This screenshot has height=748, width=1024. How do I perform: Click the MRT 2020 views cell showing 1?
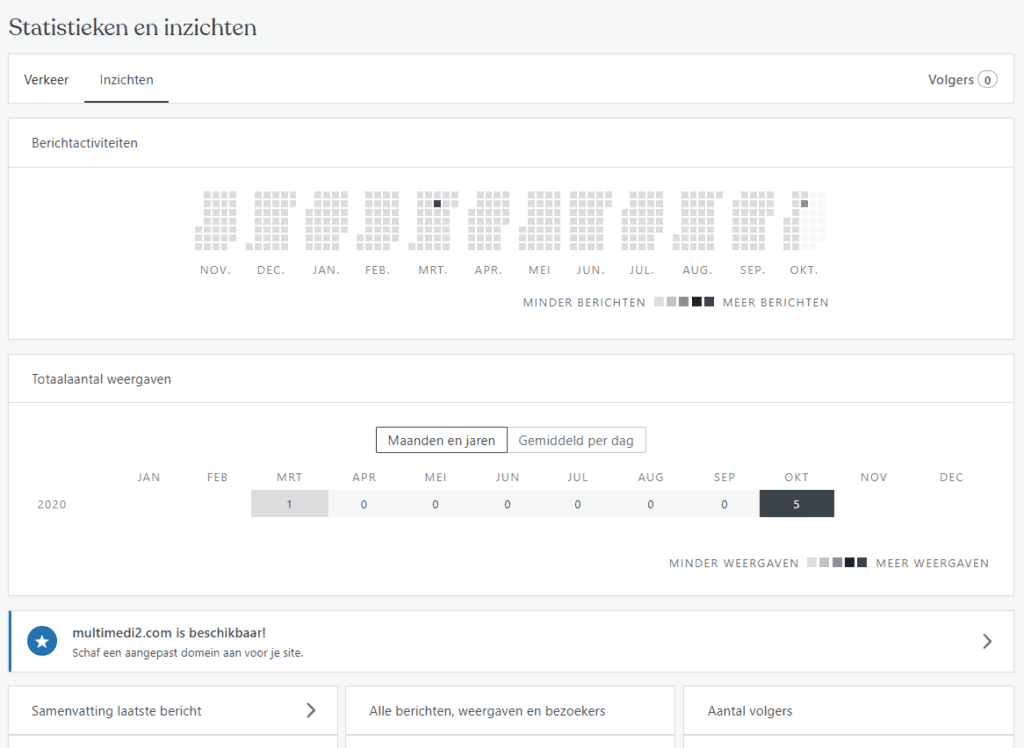point(289,504)
